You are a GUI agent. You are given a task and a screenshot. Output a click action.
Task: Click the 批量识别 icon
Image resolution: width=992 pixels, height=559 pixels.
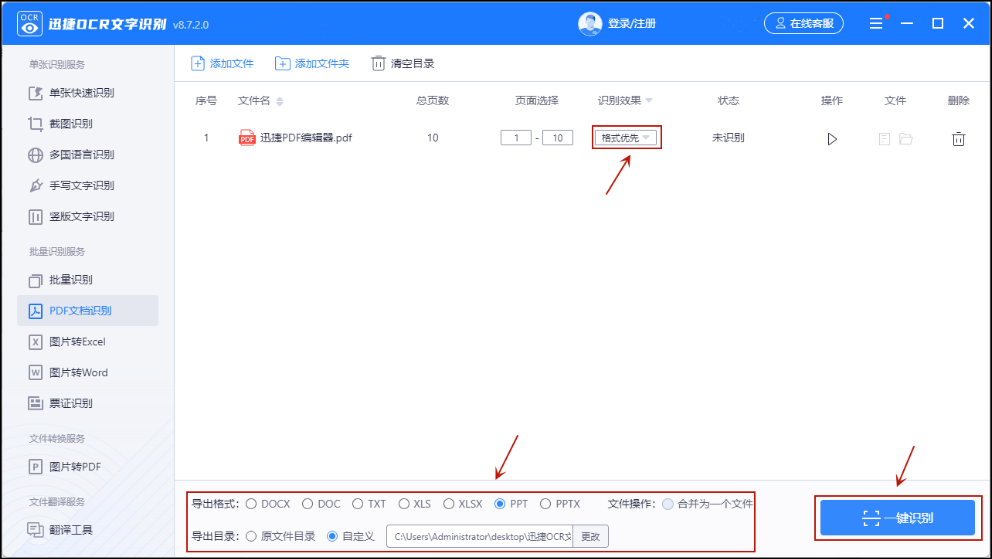(35, 280)
